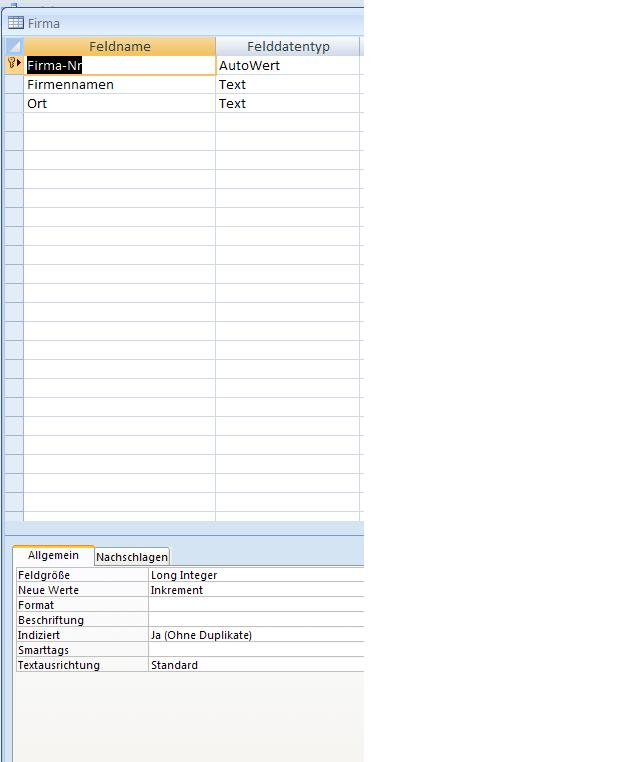Click the Smarttags property label
Viewport: 640px width, 762px height.
(x=43, y=650)
